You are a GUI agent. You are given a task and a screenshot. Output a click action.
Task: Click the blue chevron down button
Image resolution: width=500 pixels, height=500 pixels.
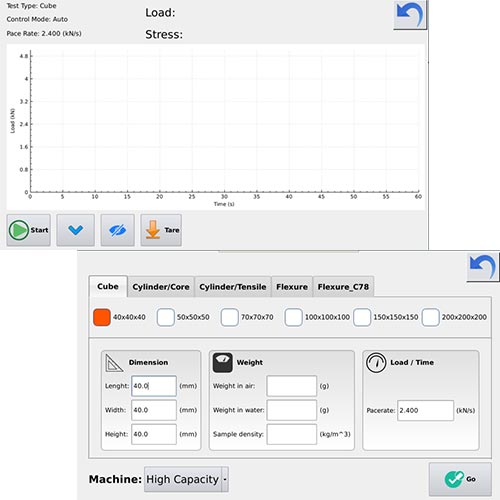pyautogui.click(x=75, y=230)
